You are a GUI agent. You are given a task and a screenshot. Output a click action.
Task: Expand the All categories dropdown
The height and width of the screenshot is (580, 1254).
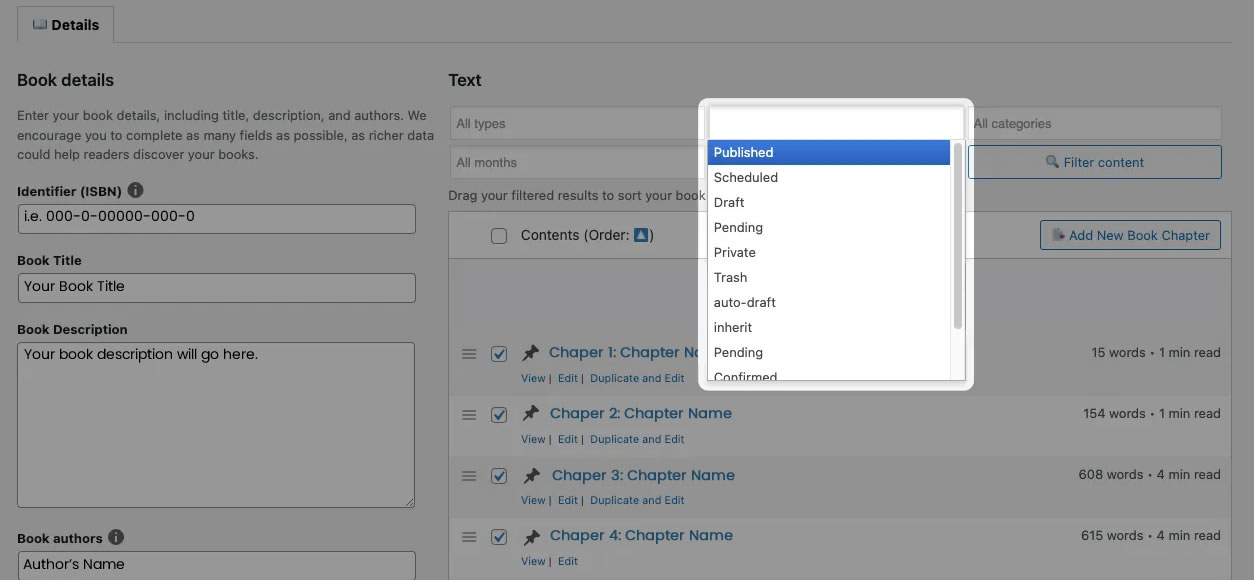1095,124
